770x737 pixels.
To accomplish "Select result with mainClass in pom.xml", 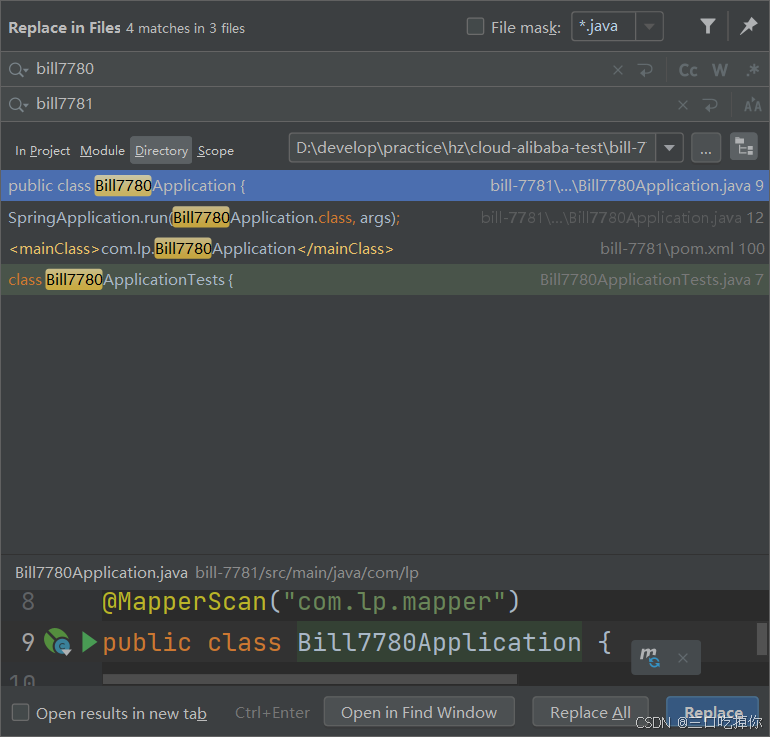I will click(385, 249).
